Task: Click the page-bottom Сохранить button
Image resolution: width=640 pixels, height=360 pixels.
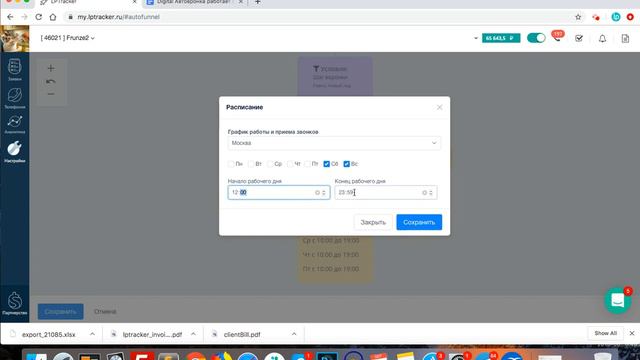Action: tap(61, 311)
